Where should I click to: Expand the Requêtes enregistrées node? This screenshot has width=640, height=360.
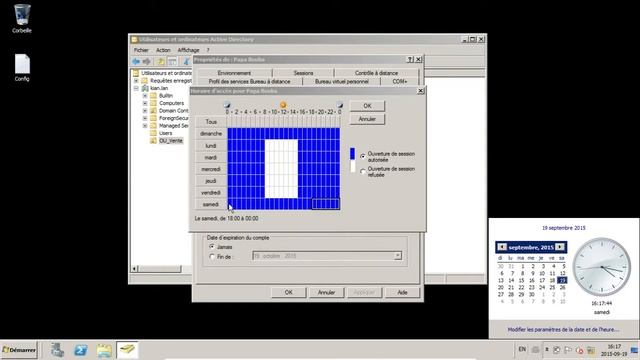(x=136, y=81)
